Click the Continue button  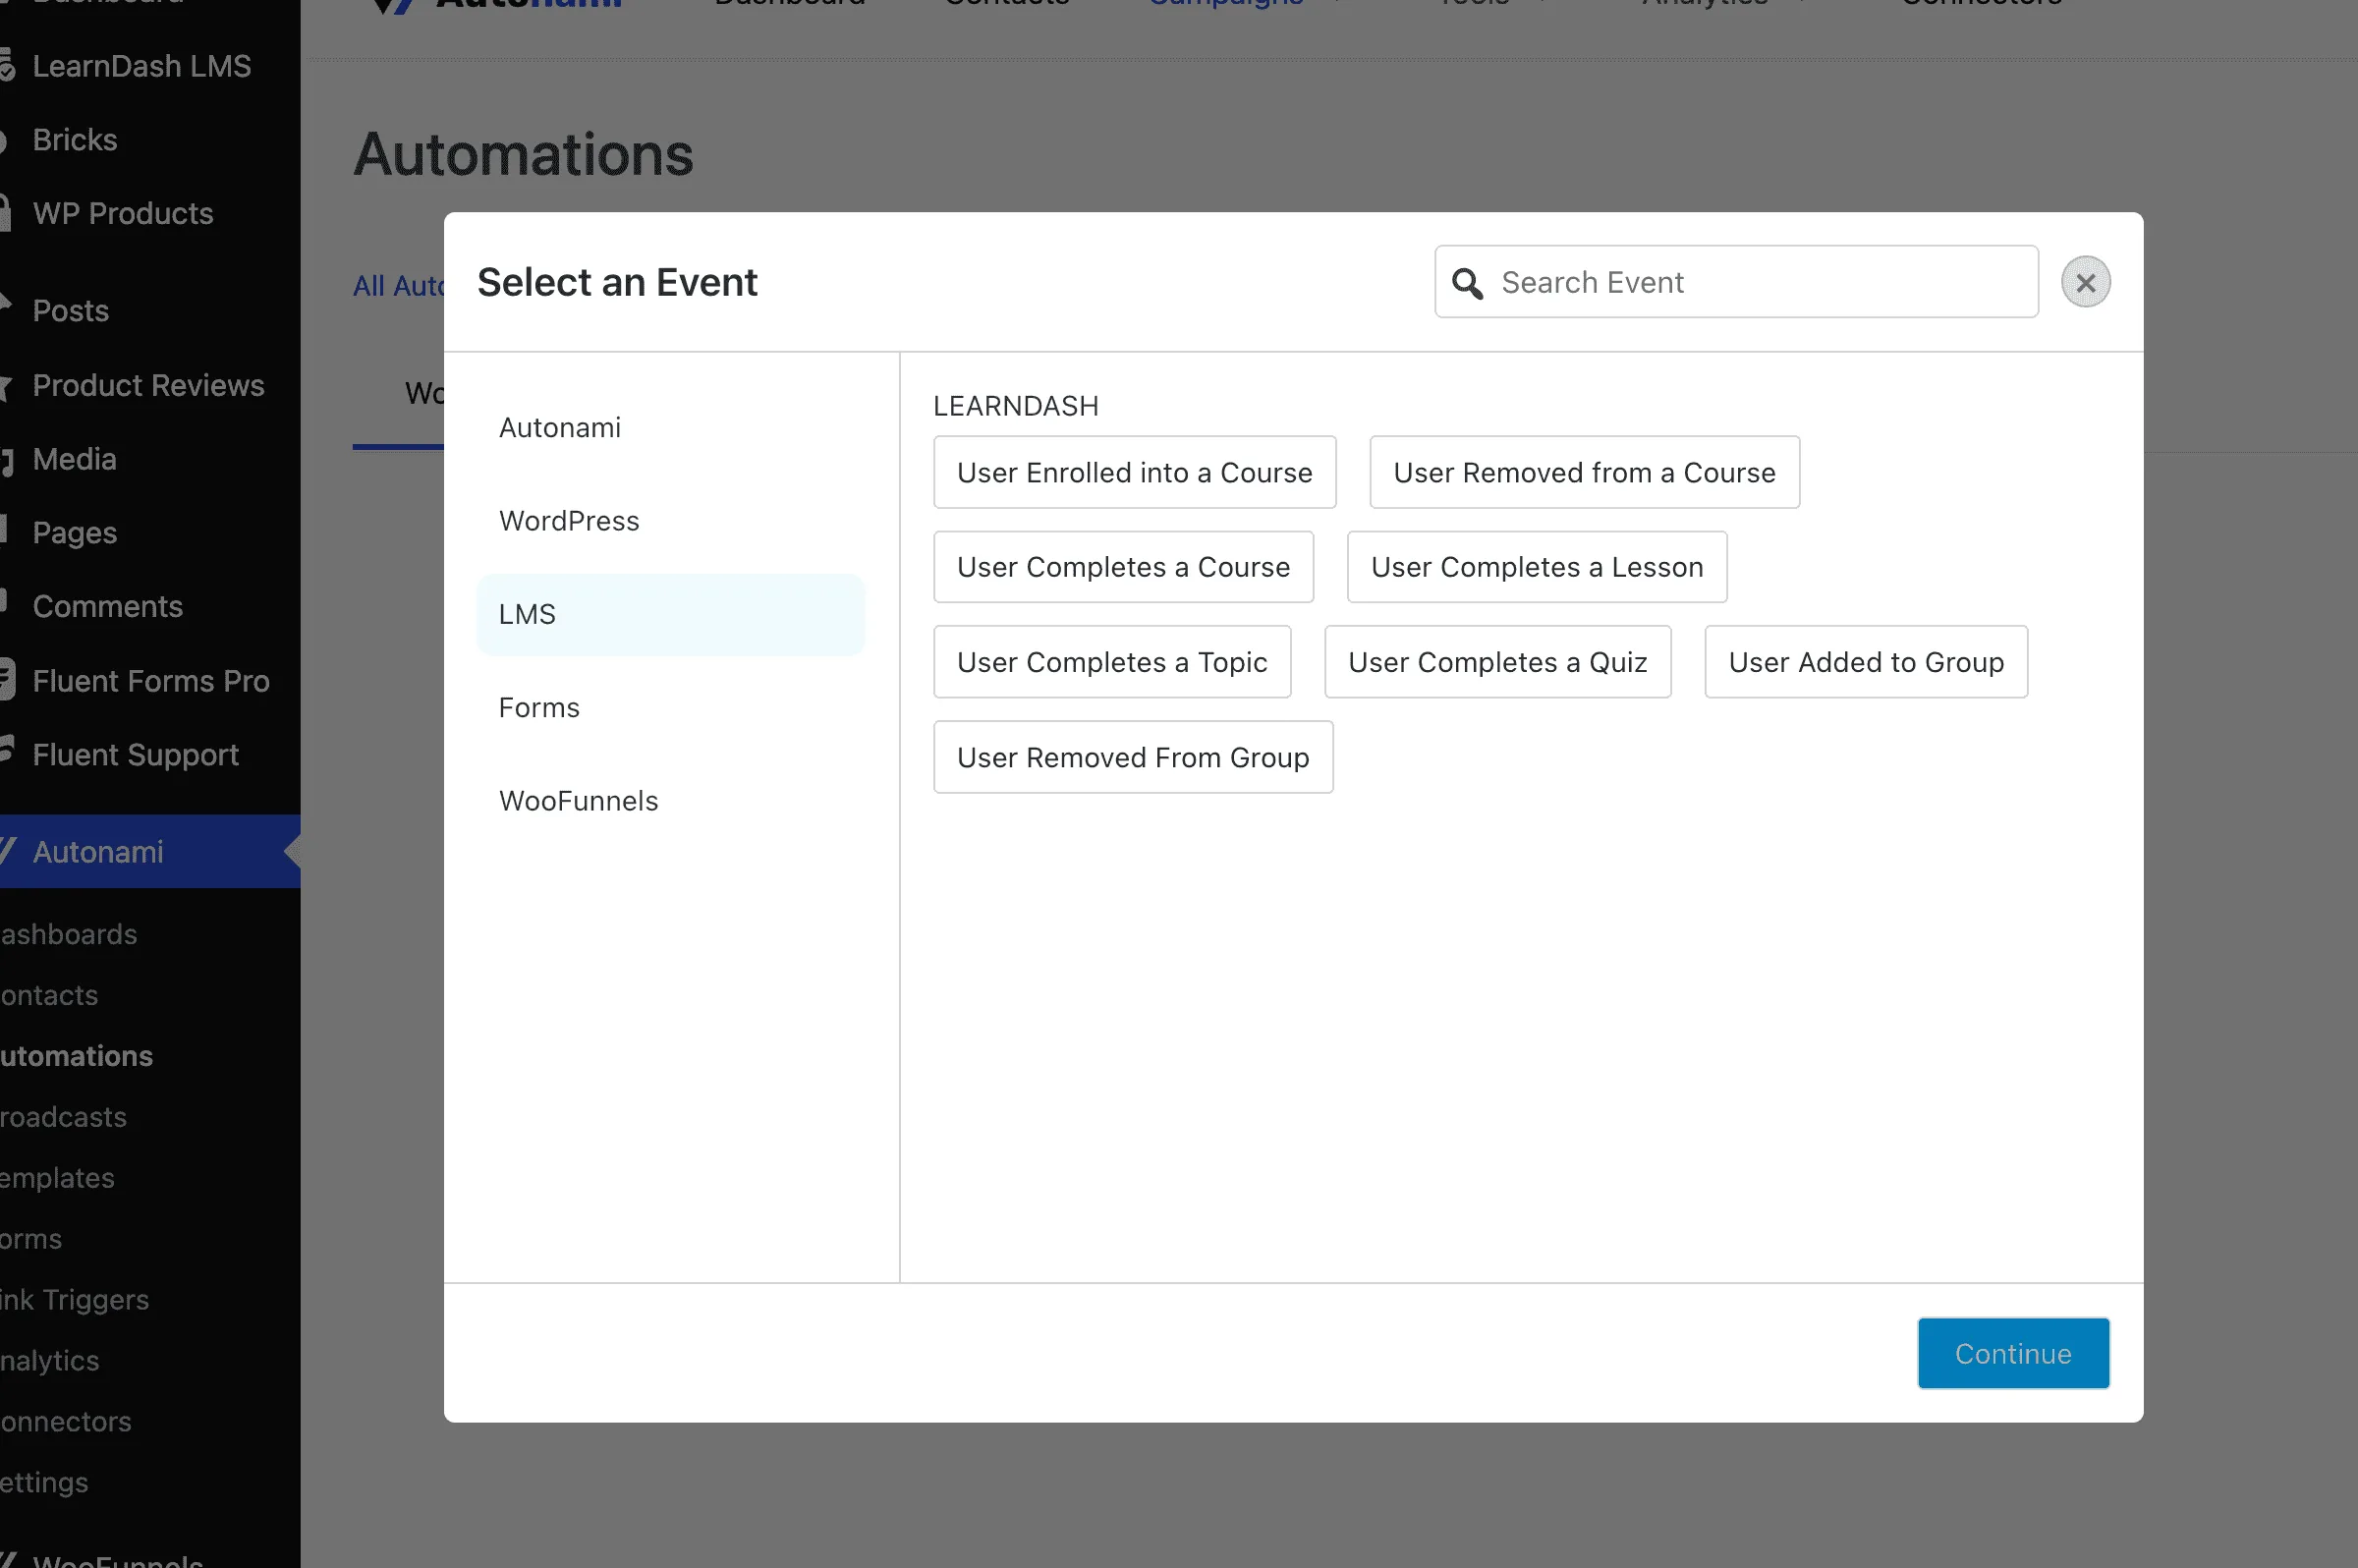click(x=2013, y=1353)
